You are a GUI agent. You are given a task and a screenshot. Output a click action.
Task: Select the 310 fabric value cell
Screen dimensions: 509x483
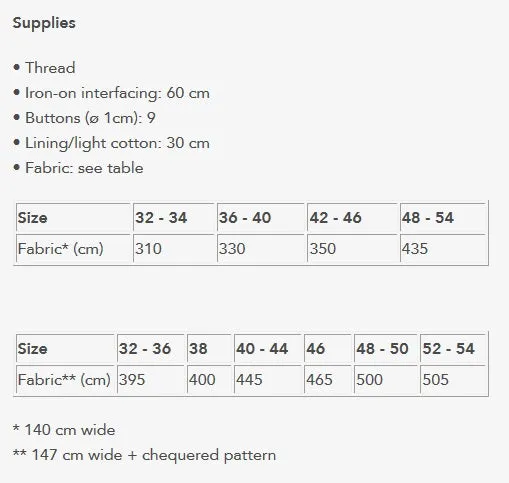(x=173, y=248)
